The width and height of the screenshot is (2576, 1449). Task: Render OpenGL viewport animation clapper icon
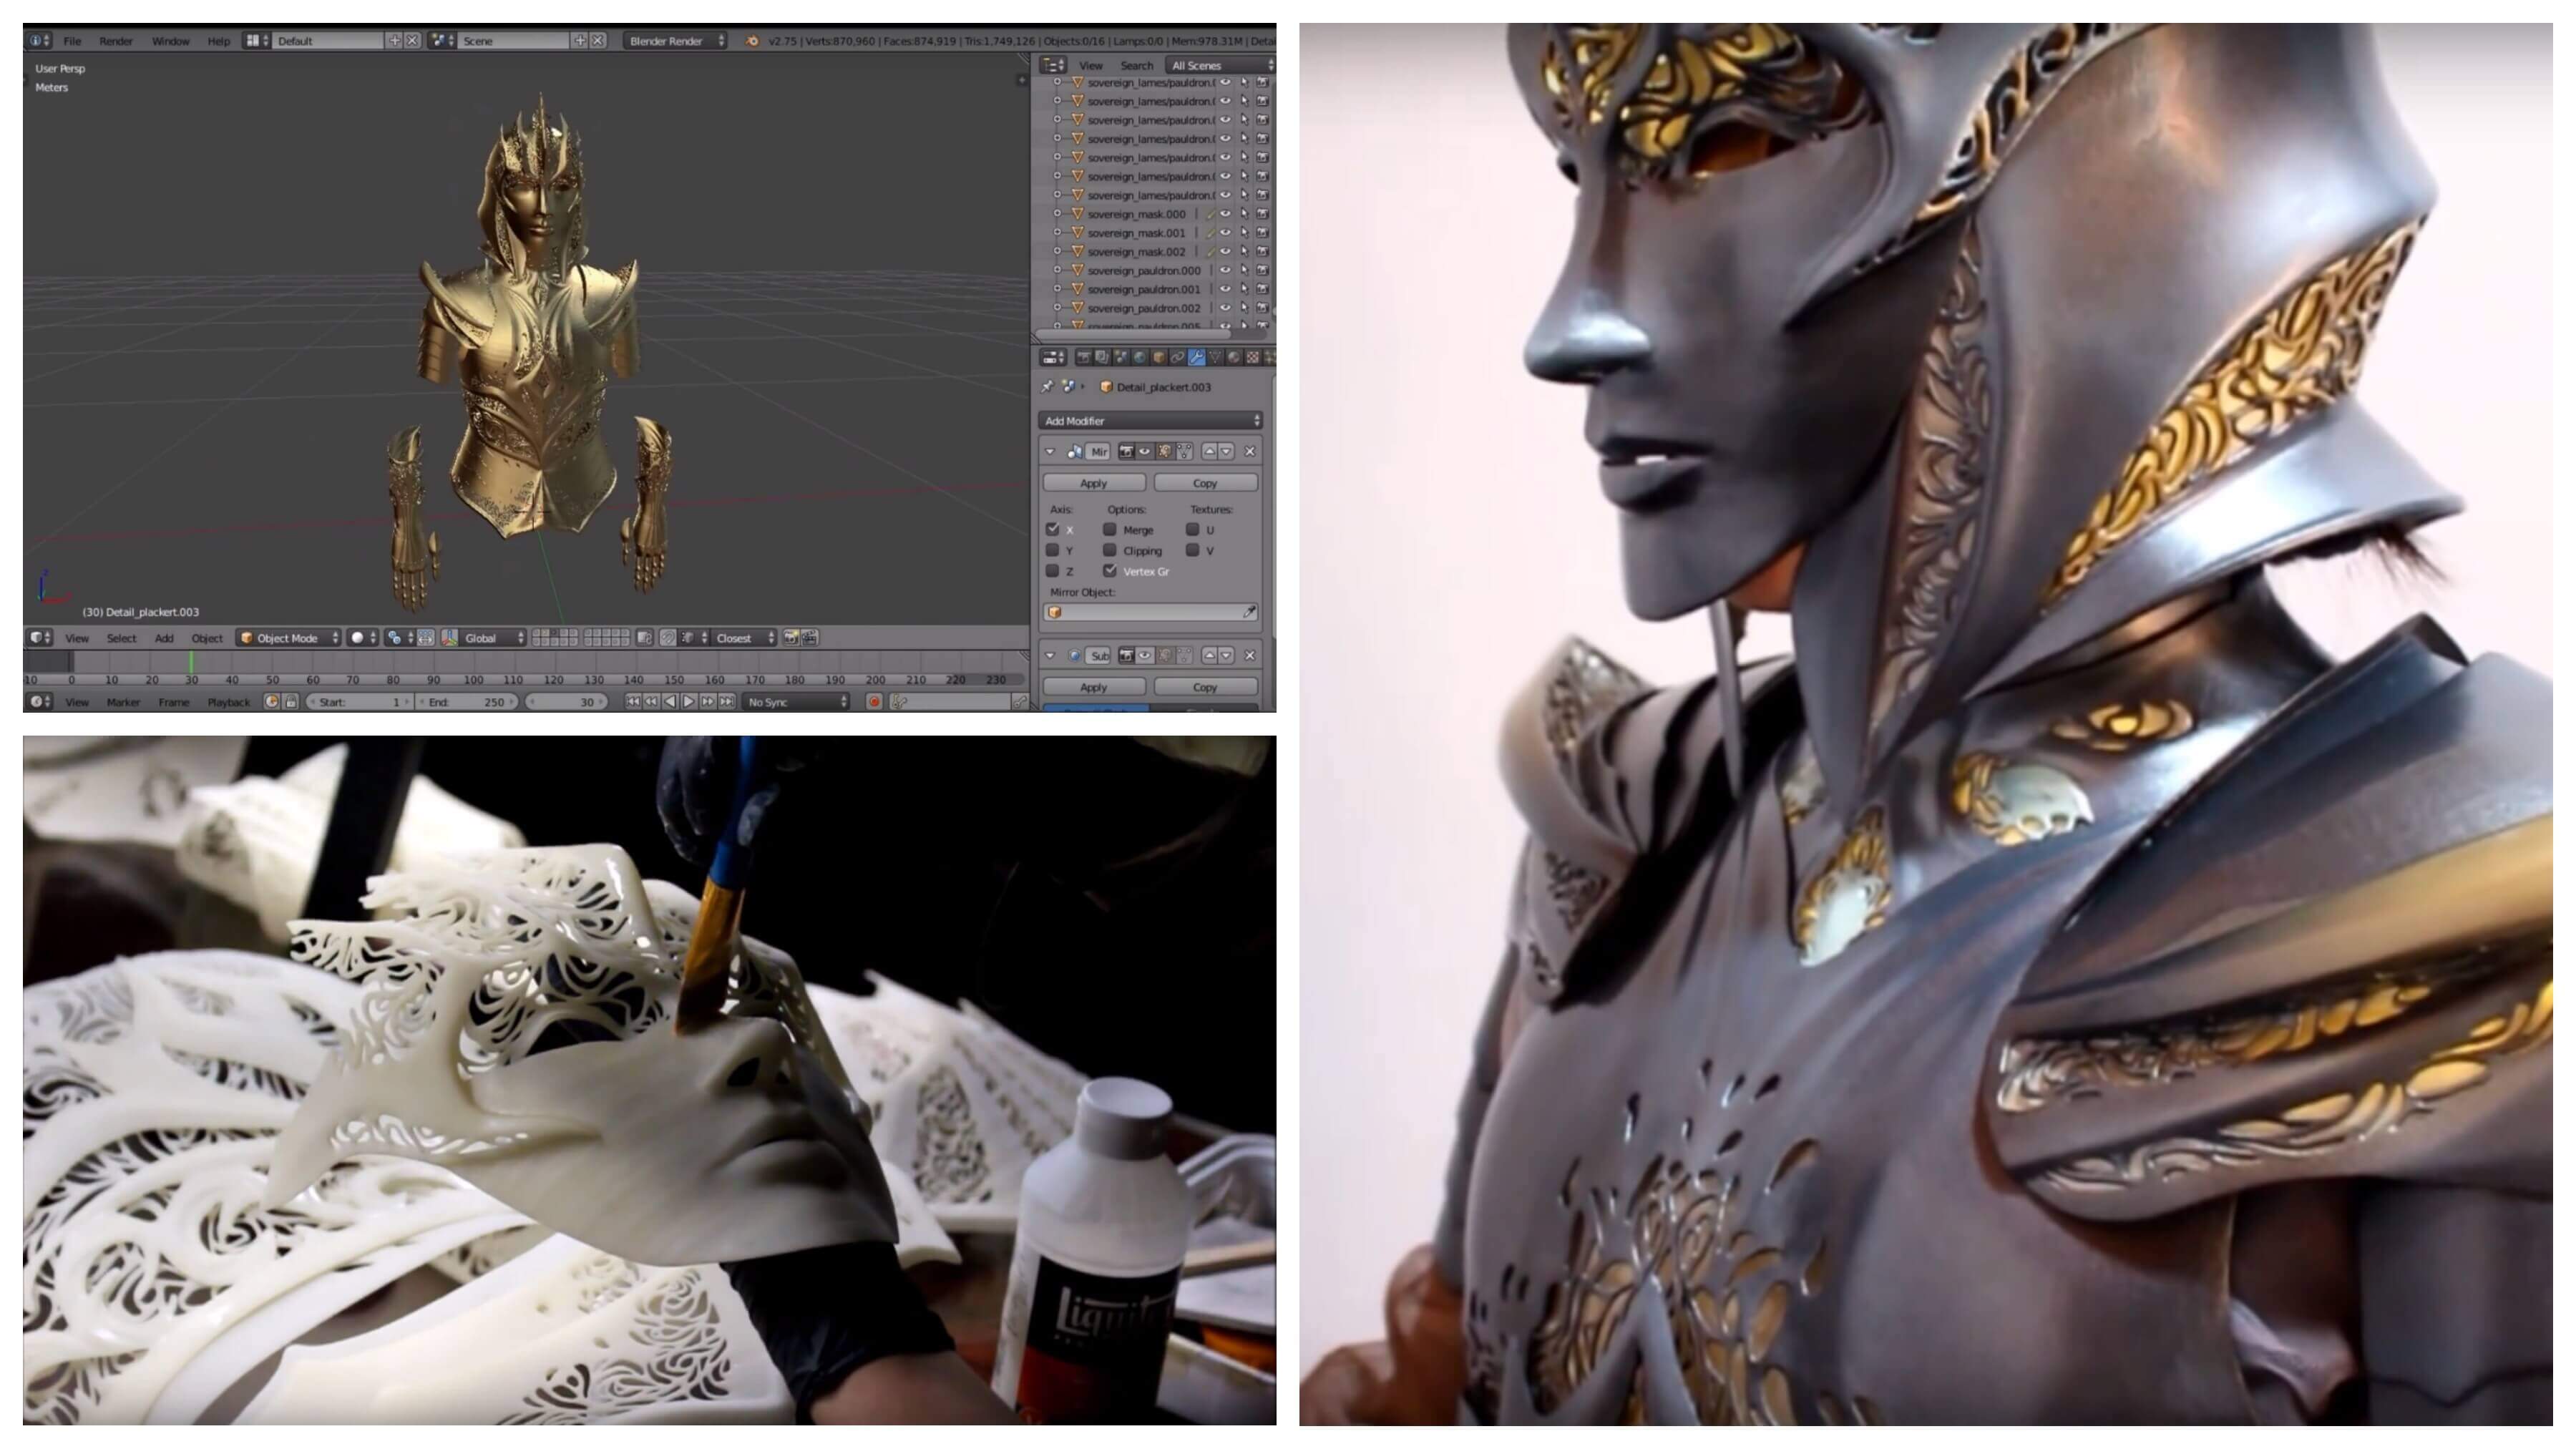point(810,638)
